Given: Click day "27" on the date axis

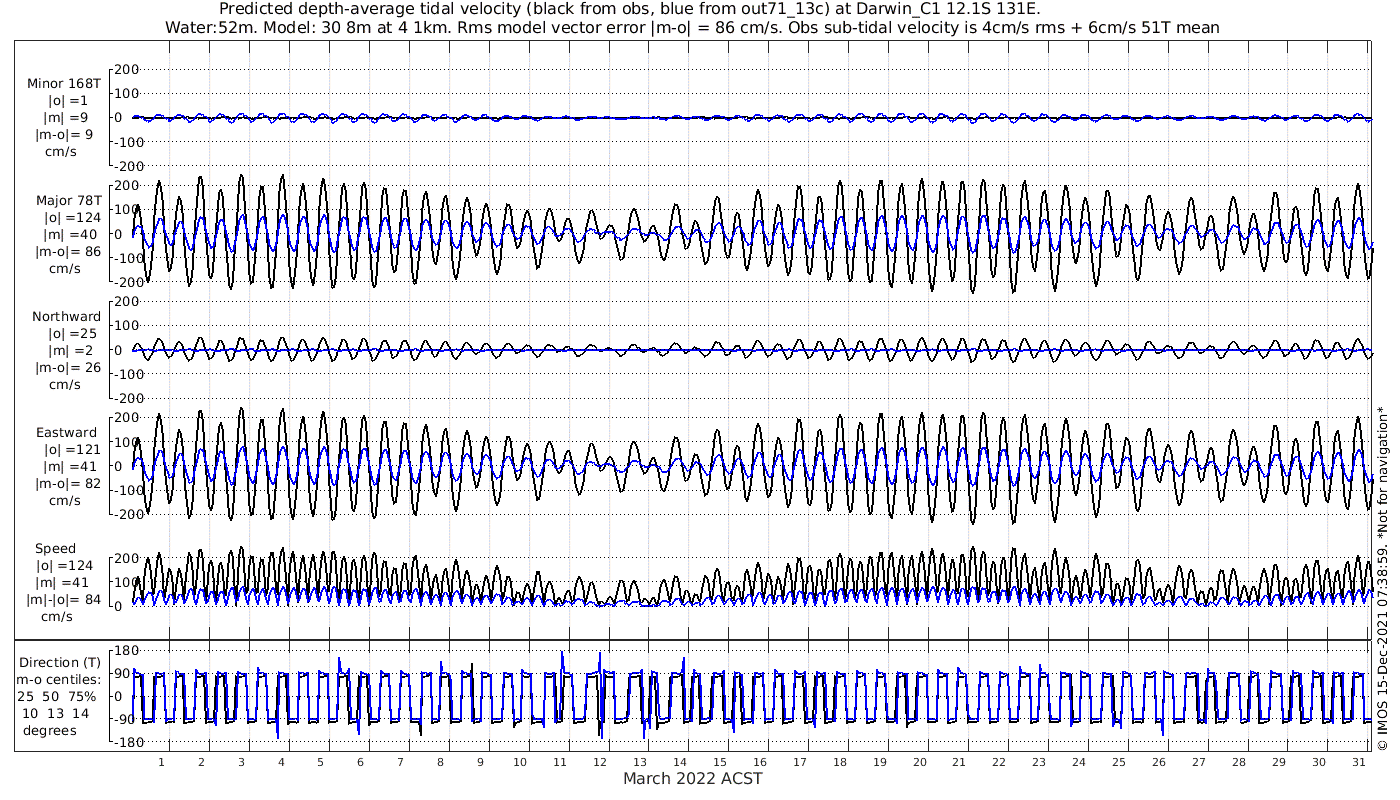Looking at the screenshot, I should [1199, 762].
